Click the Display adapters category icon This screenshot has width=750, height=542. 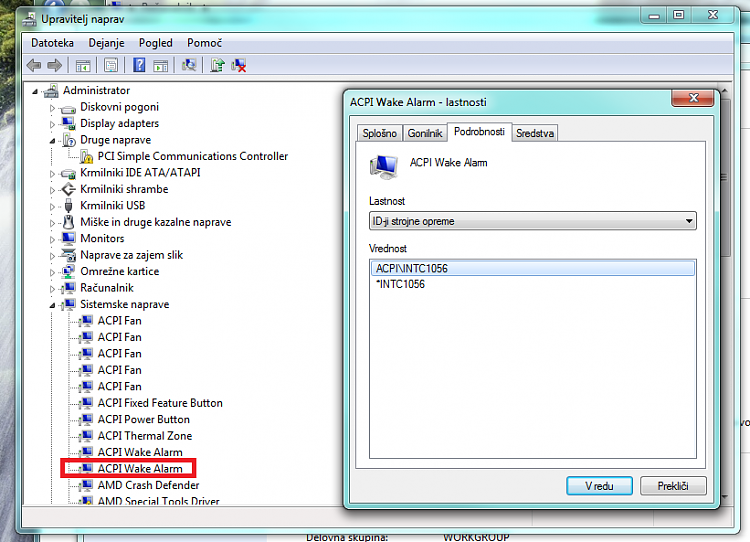tap(68, 123)
